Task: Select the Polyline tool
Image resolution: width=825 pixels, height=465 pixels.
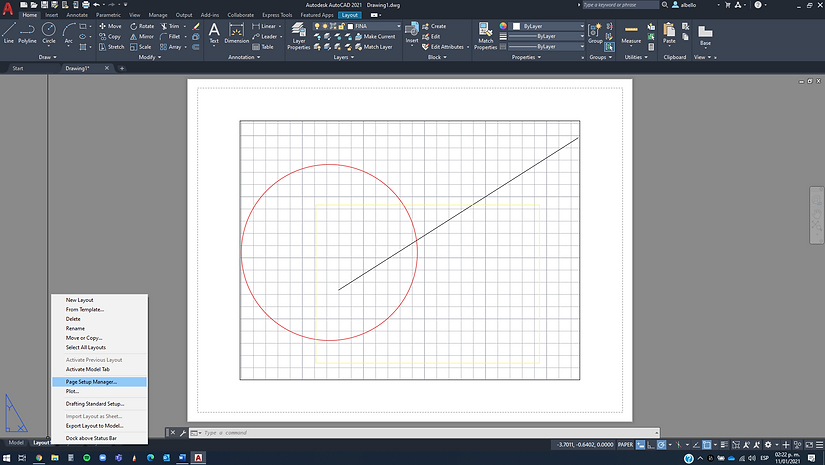Action: (x=27, y=33)
